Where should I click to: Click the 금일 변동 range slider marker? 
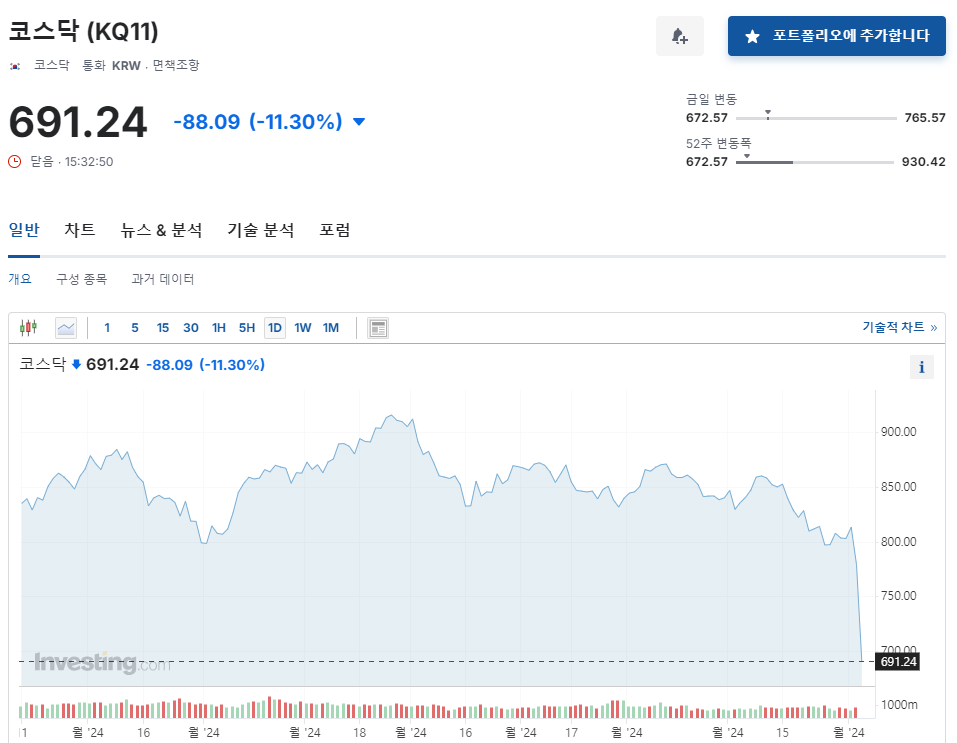point(768,114)
